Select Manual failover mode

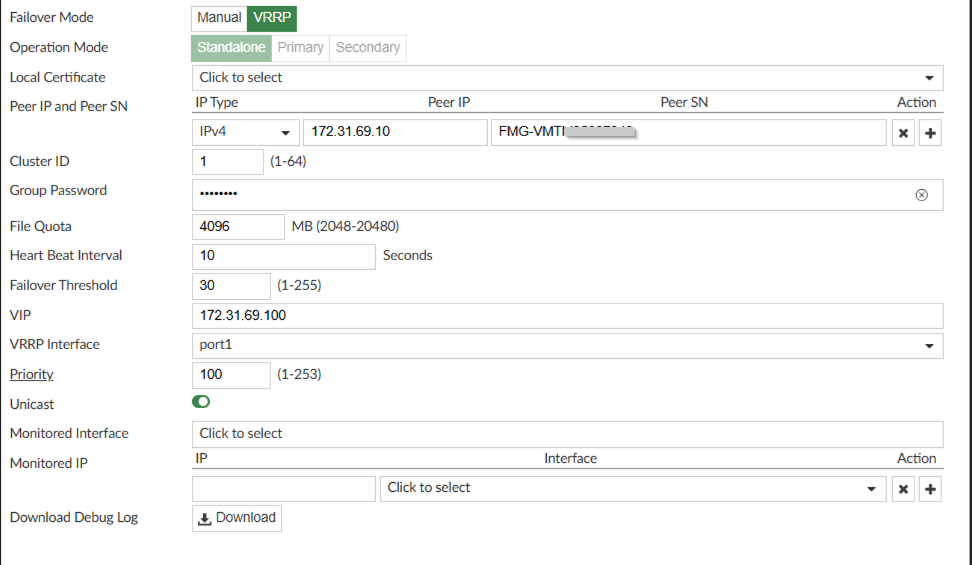[x=219, y=18]
